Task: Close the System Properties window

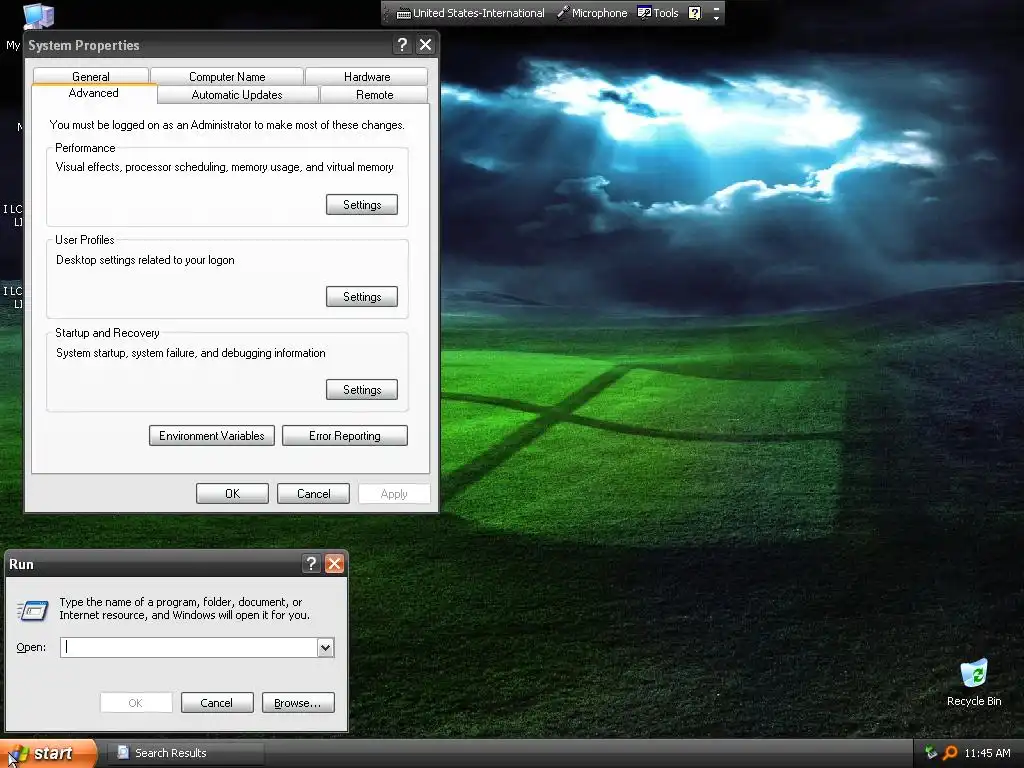Action: (x=425, y=44)
